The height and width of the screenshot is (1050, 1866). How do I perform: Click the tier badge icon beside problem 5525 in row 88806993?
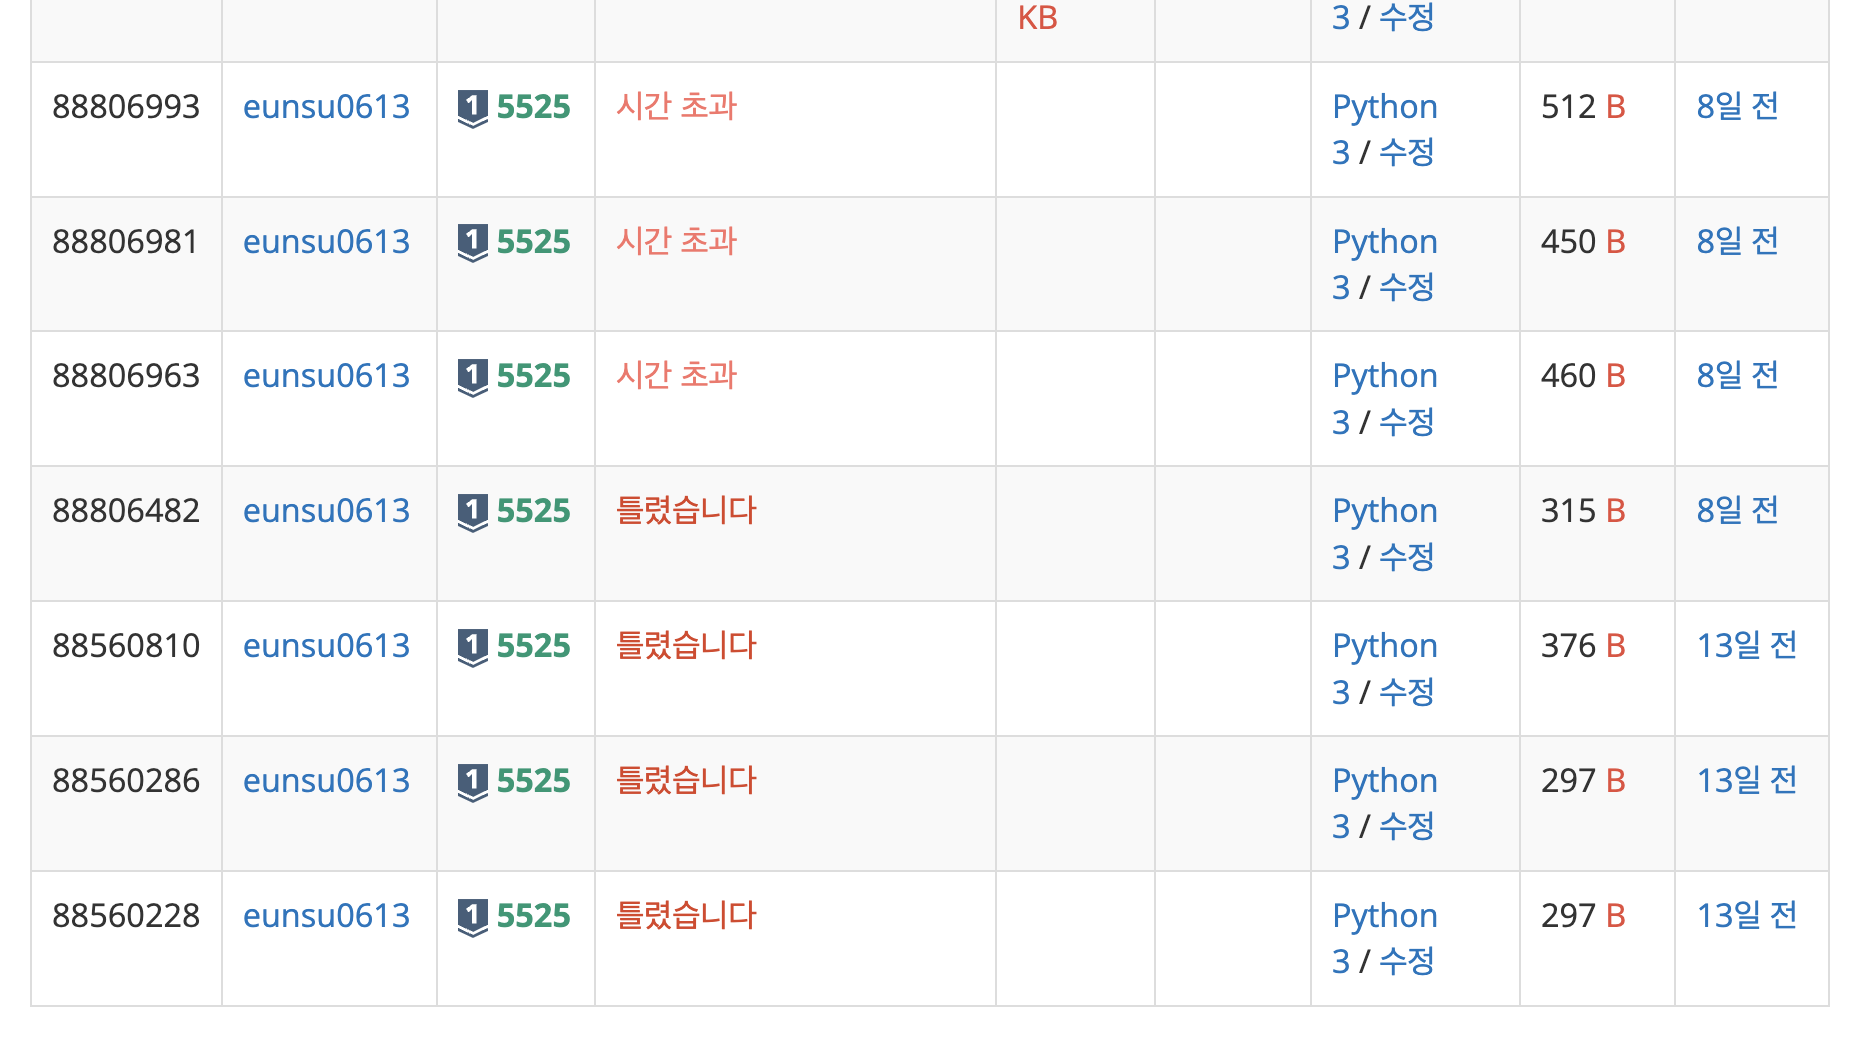coord(472,106)
